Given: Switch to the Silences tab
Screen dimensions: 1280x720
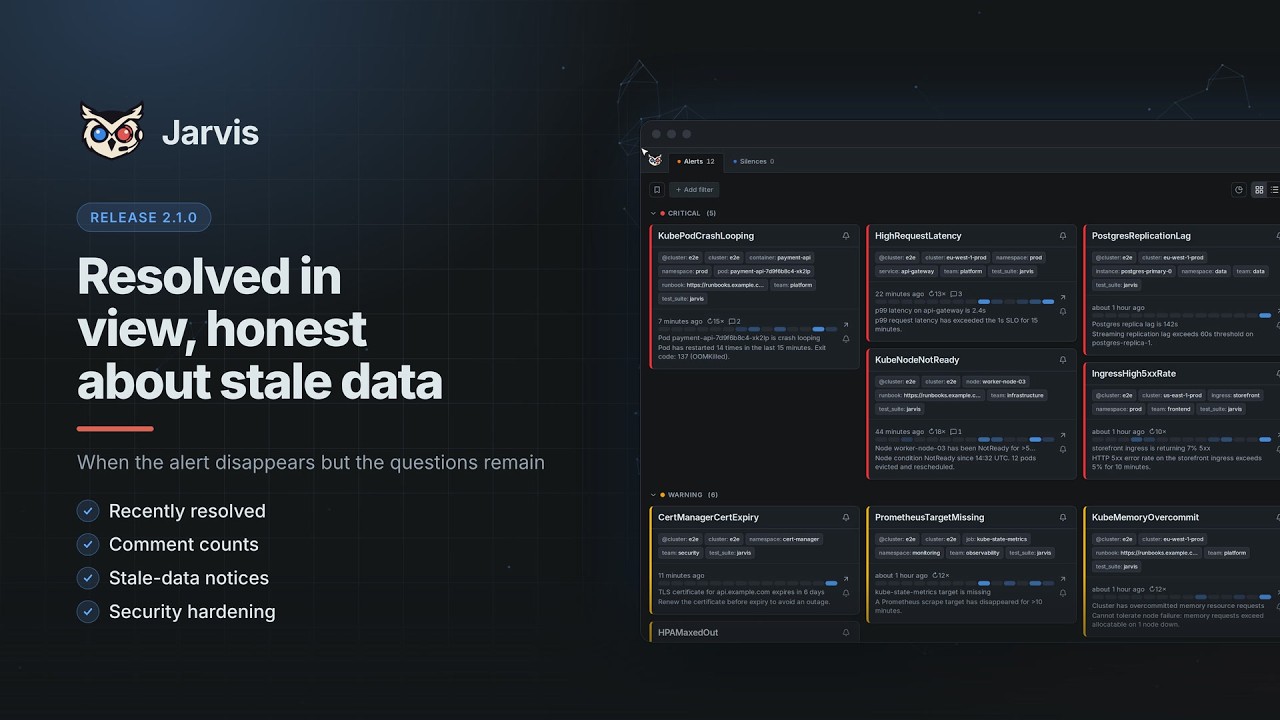Looking at the screenshot, I should pos(754,161).
